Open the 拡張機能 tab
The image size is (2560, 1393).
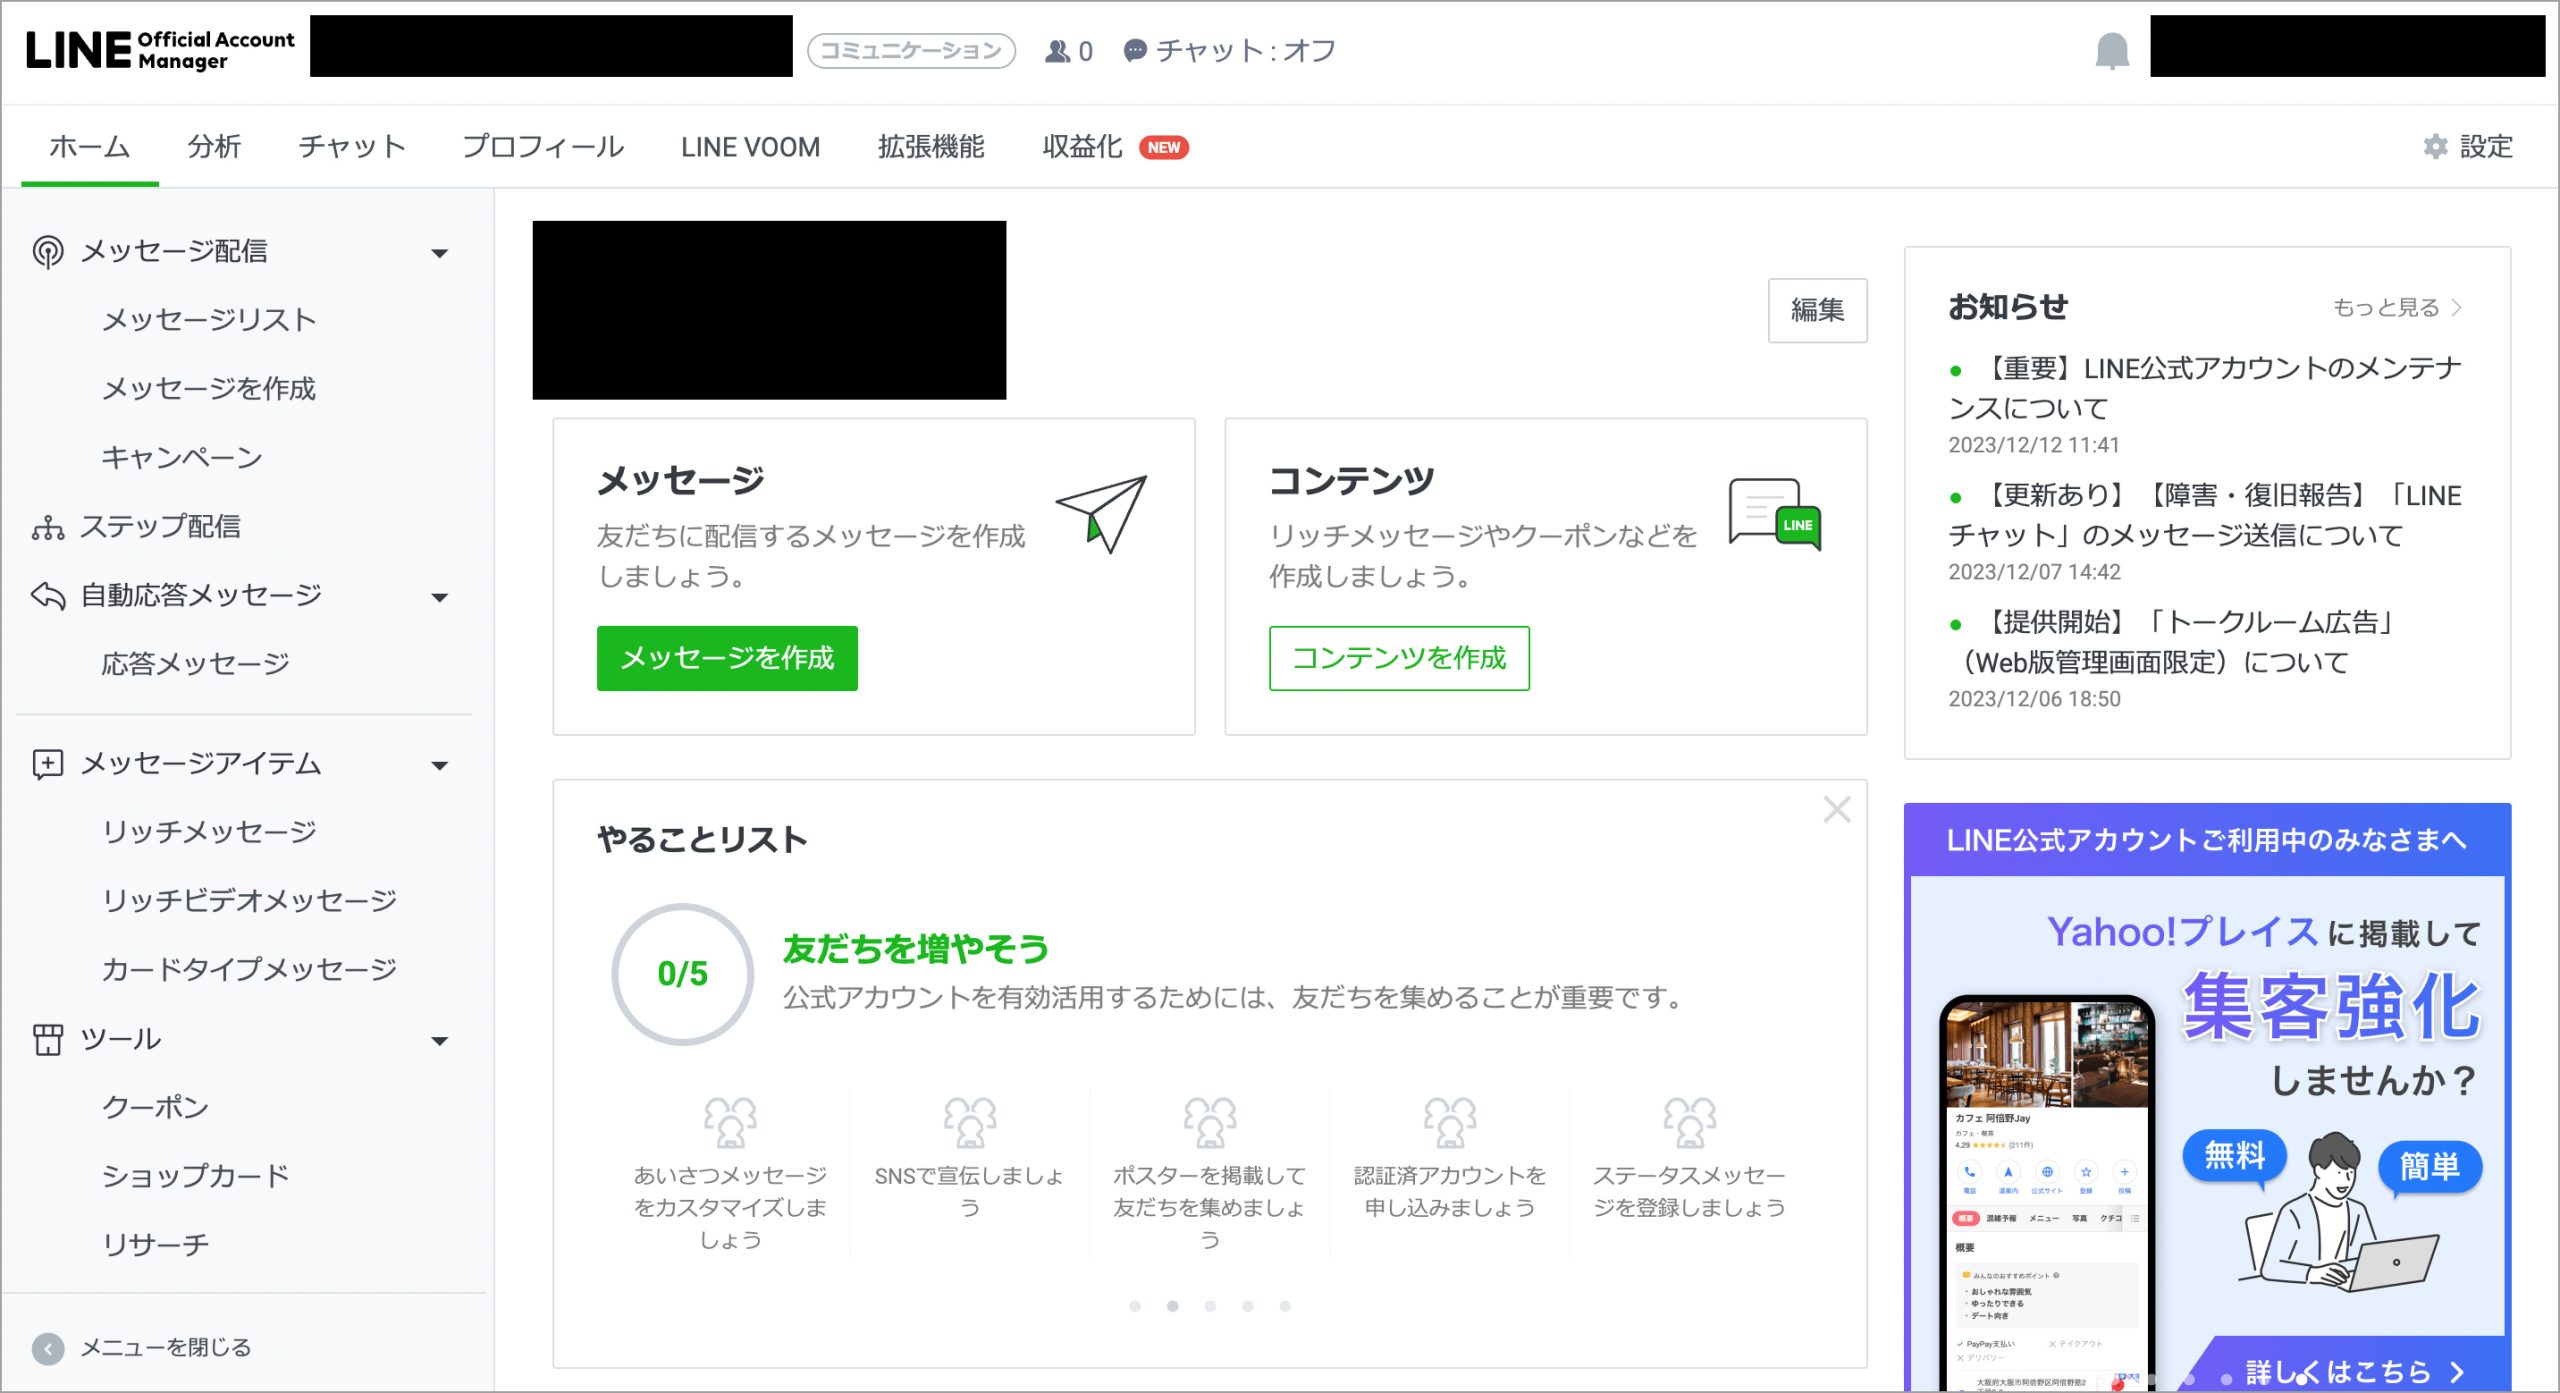(931, 146)
